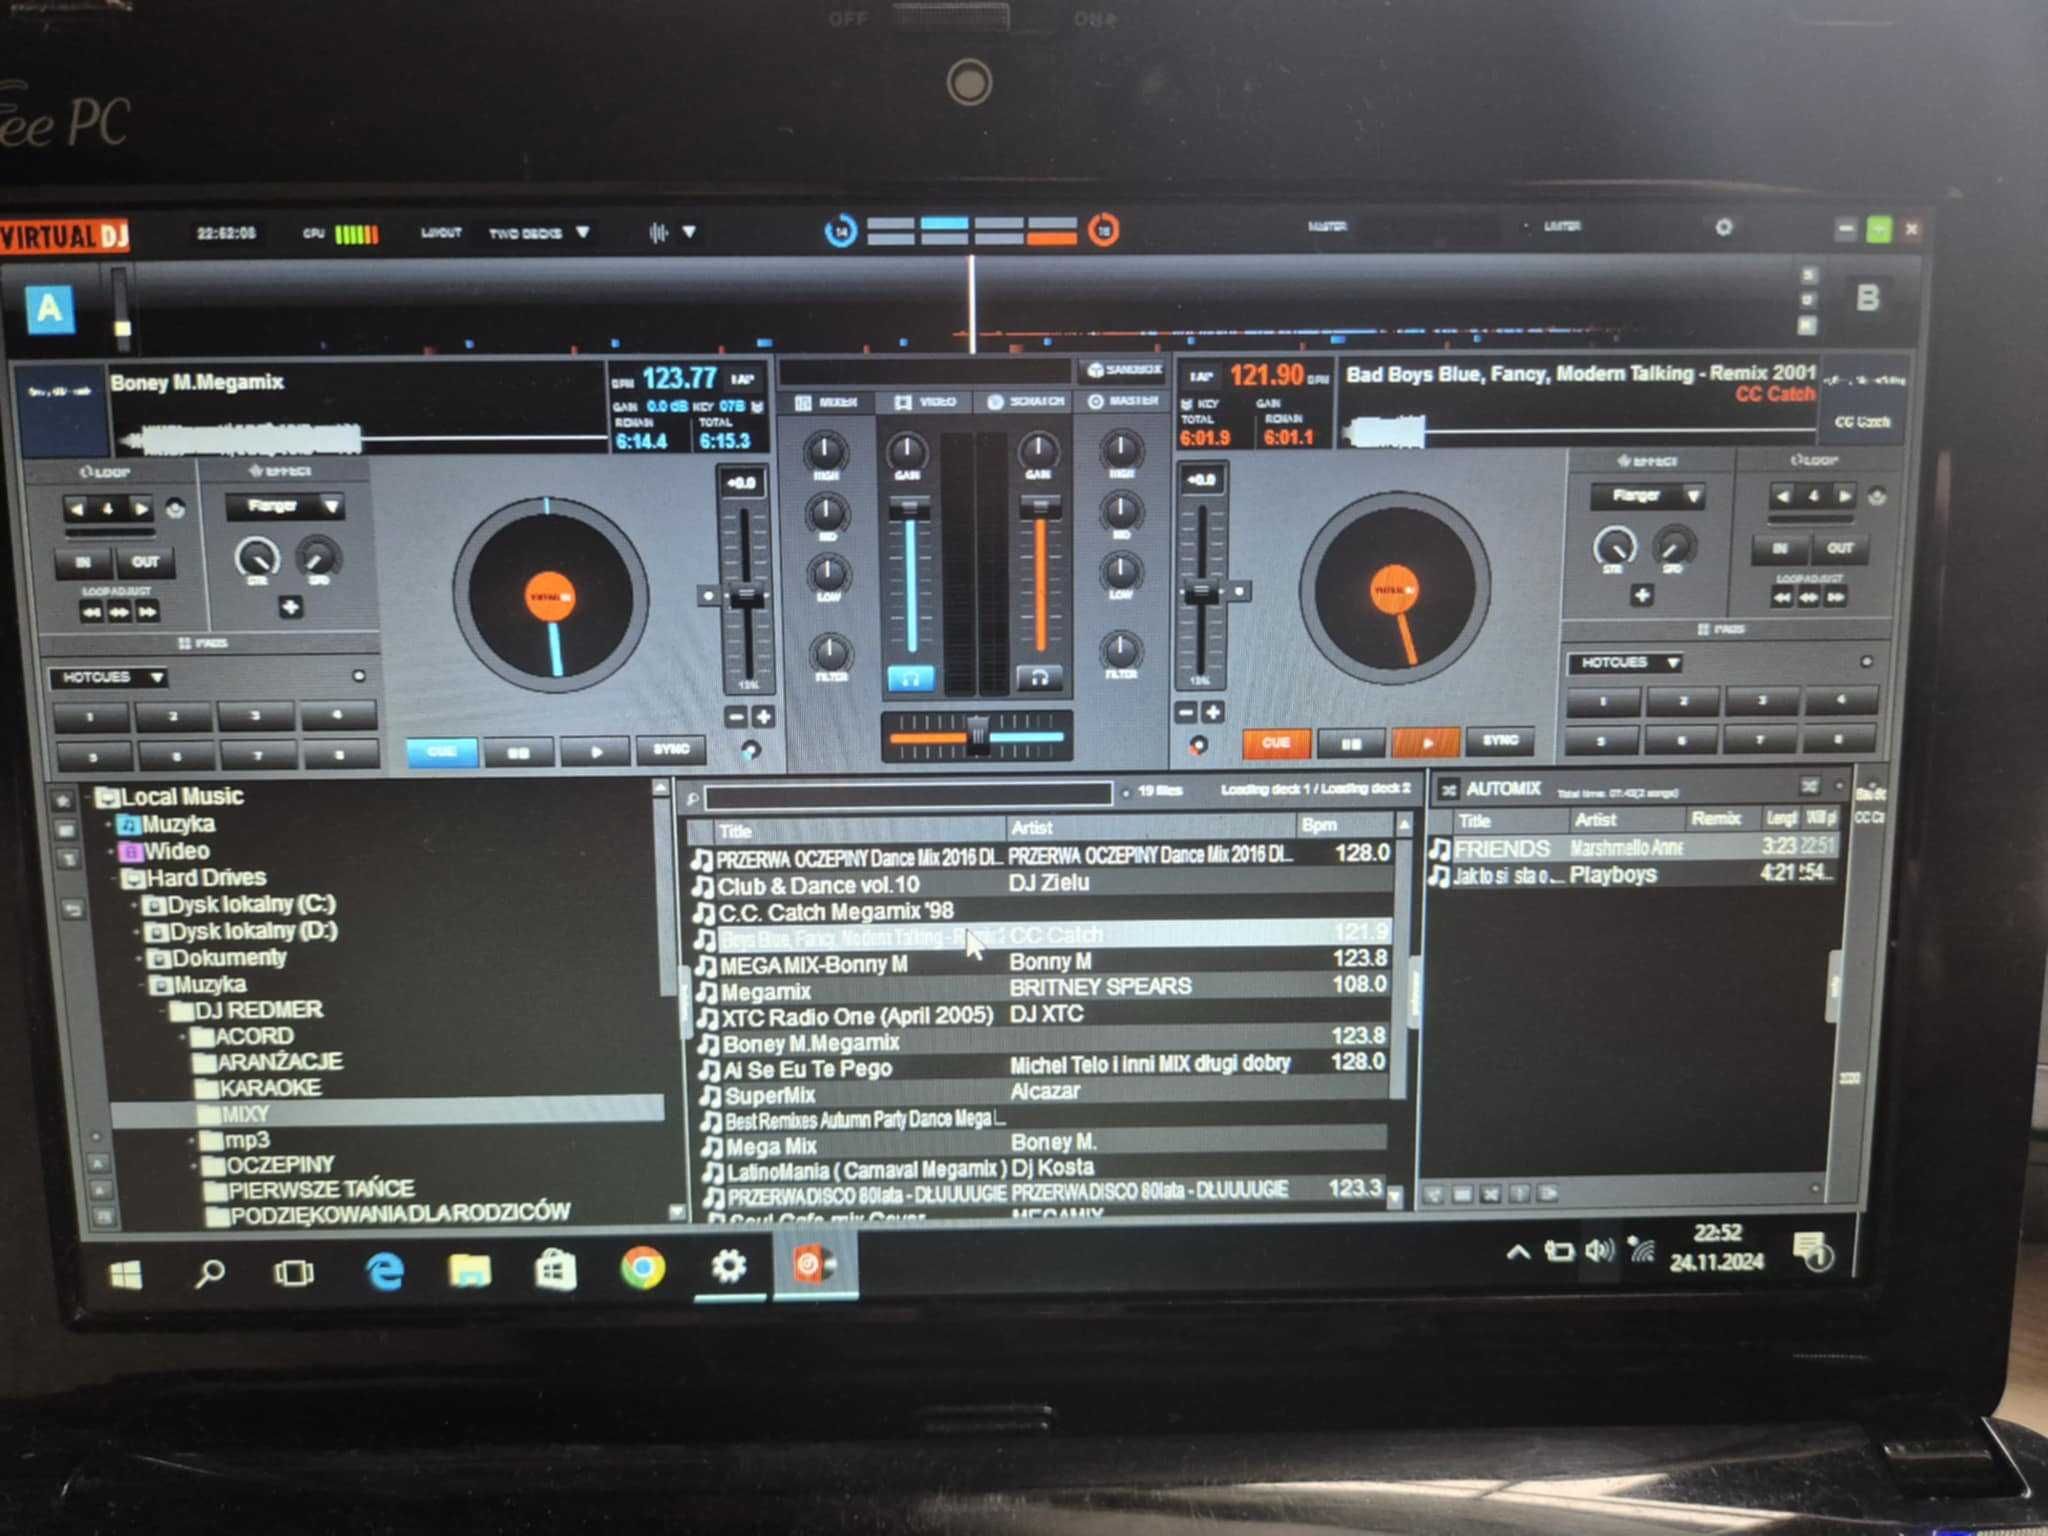Click deck A headphone PFL button
Screen dimensions: 2048x1536
911,679
